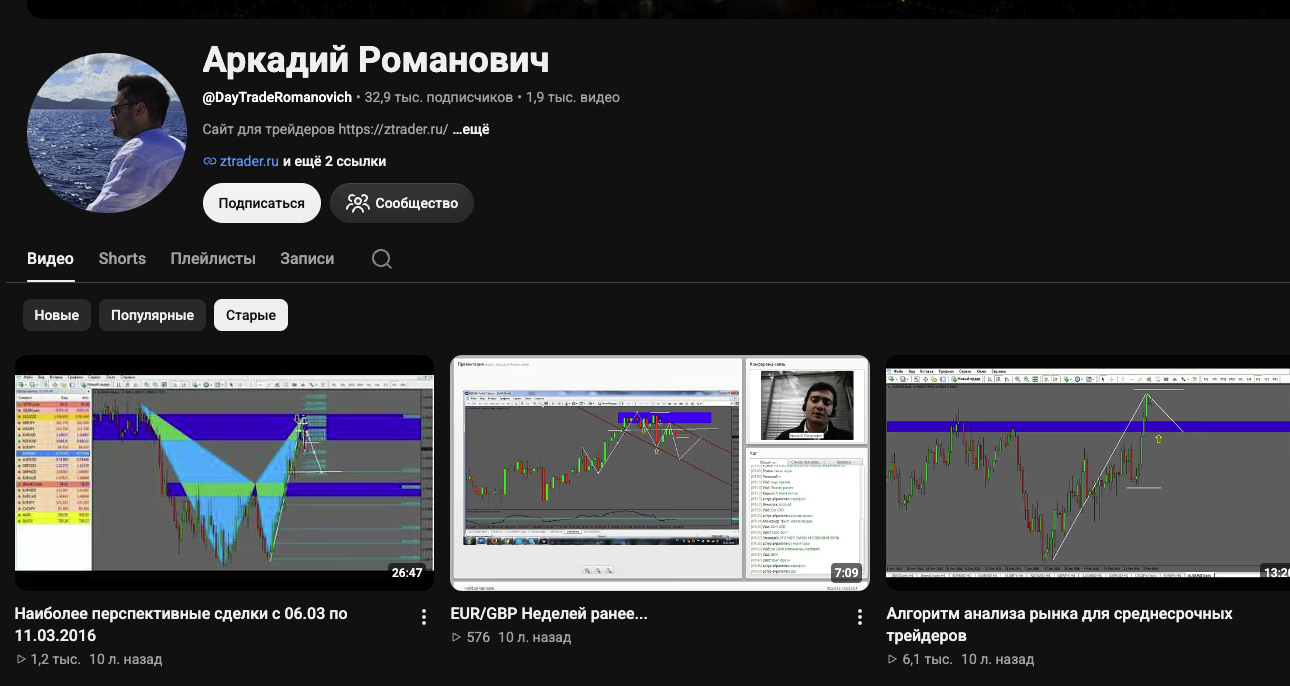Click the 32,9 тыс. подписчиков subscriber count

point(438,97)
